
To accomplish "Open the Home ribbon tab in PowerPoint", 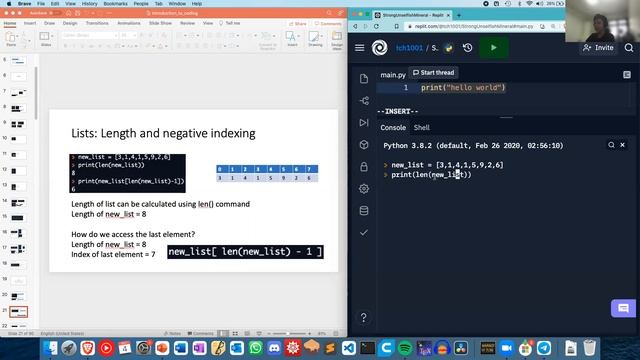I will [x=10, y=23].
